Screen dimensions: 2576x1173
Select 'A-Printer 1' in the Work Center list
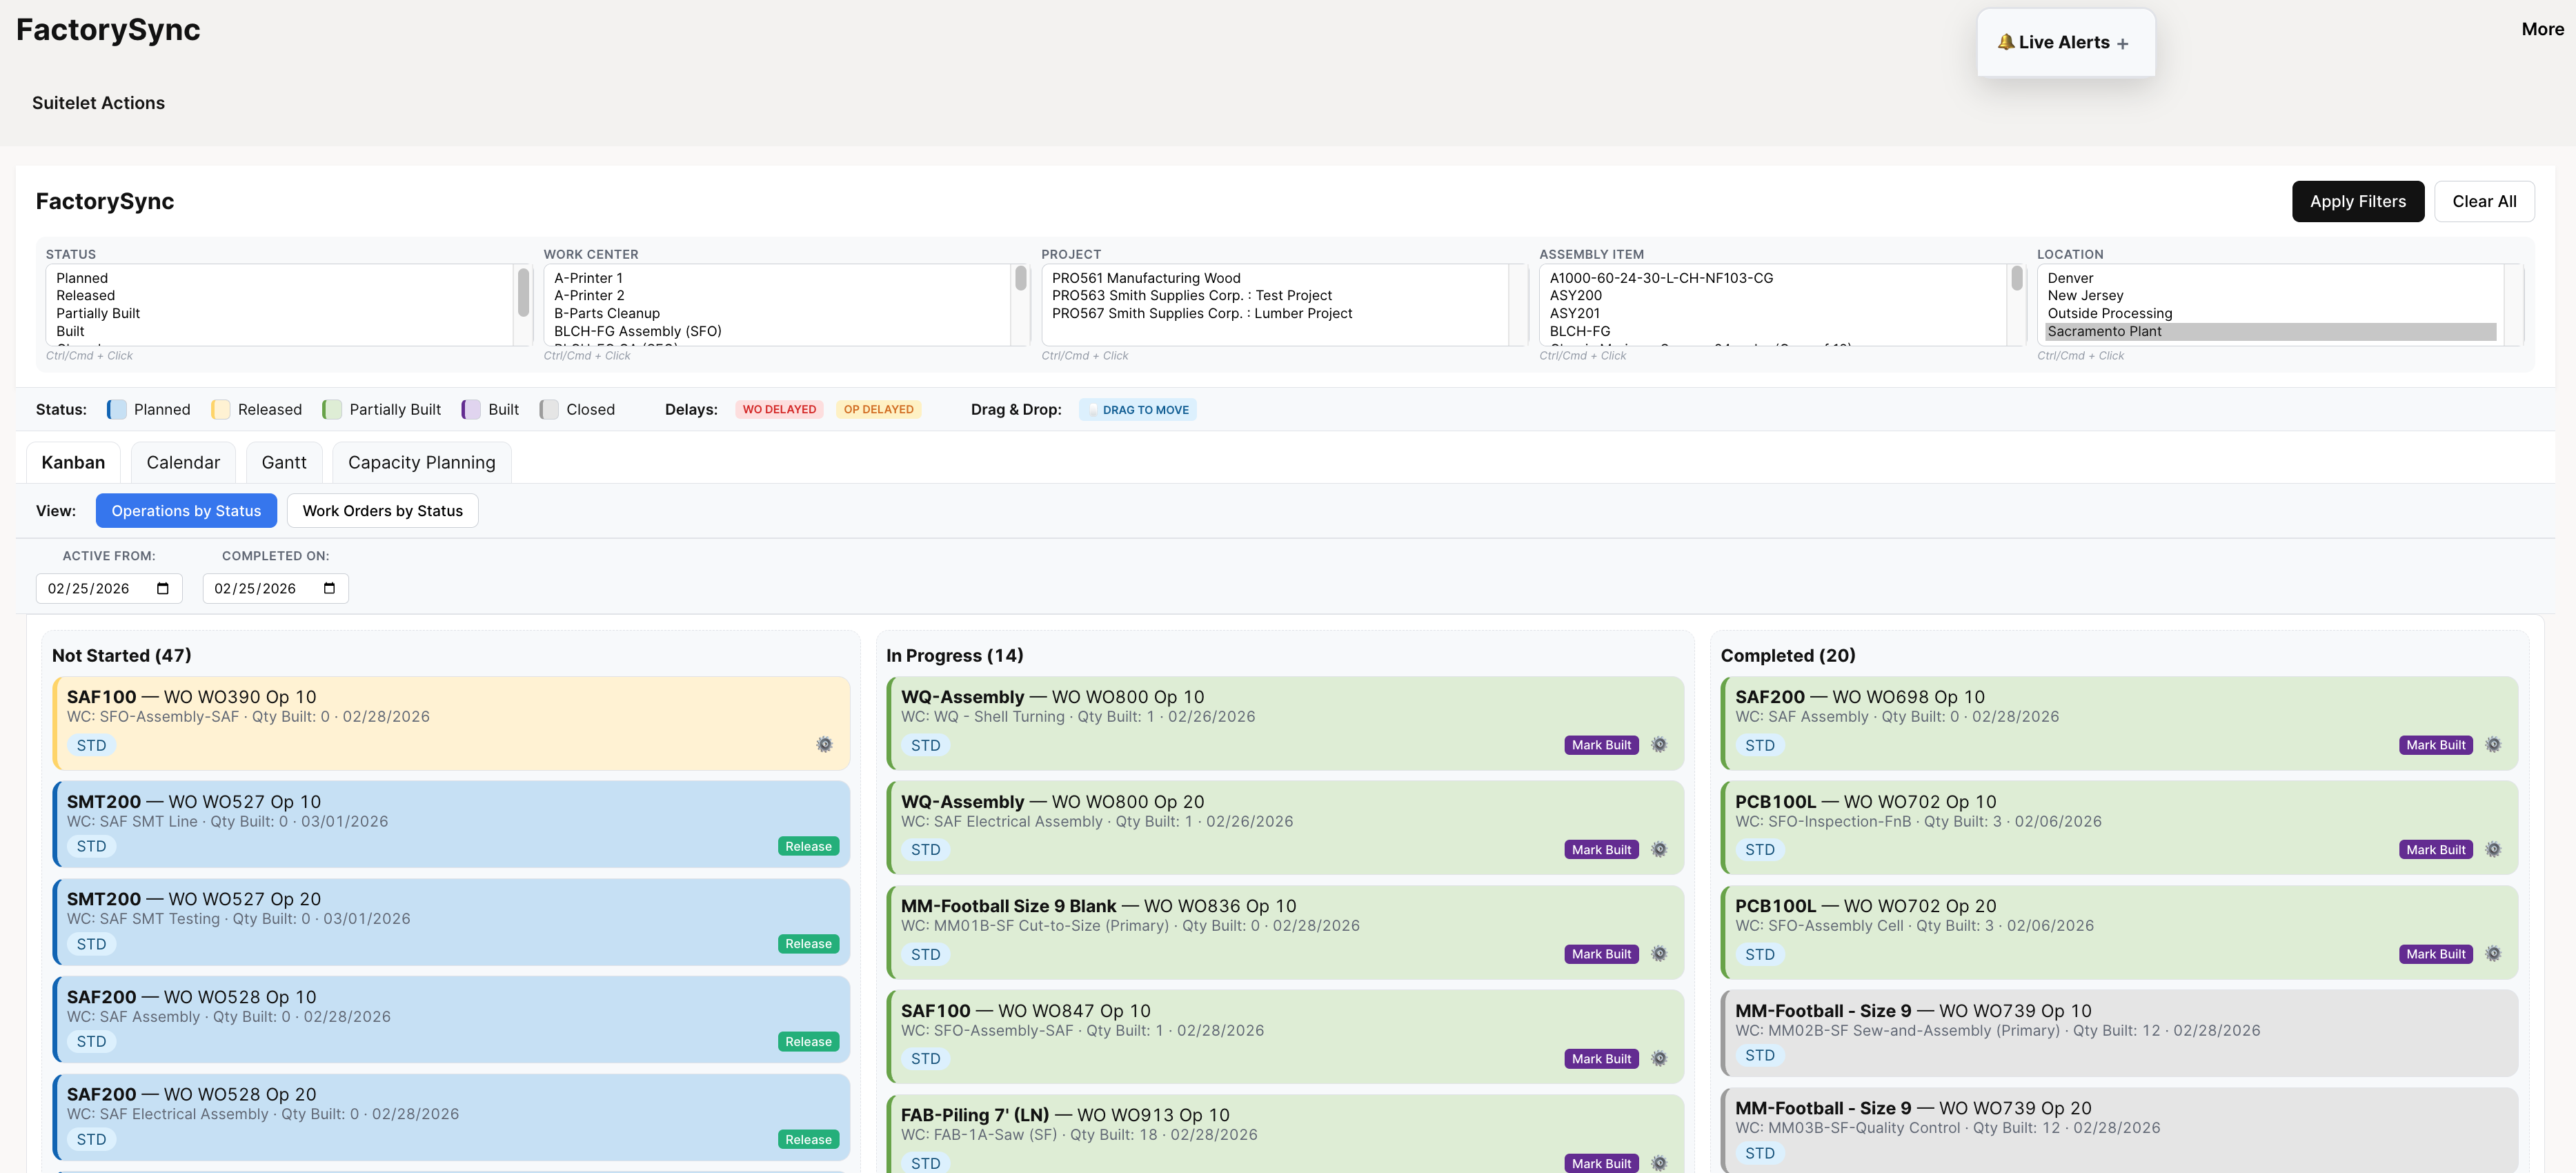(x=588, y=277)
